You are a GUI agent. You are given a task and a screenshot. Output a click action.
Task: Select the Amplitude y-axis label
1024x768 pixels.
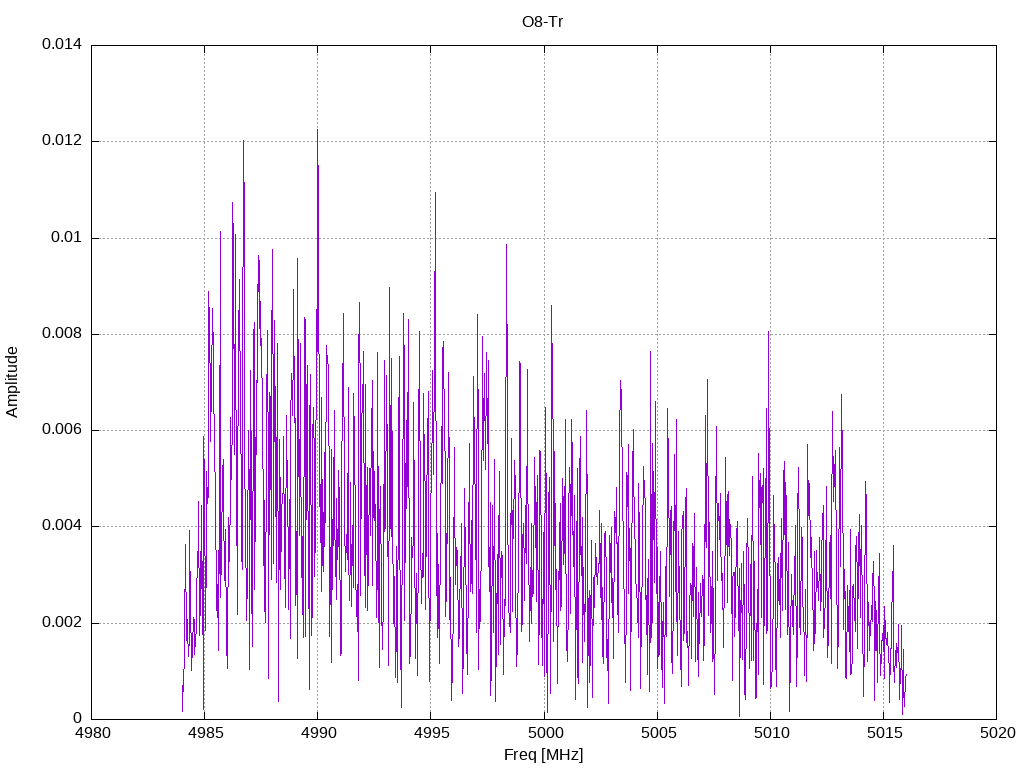(12, 382)
